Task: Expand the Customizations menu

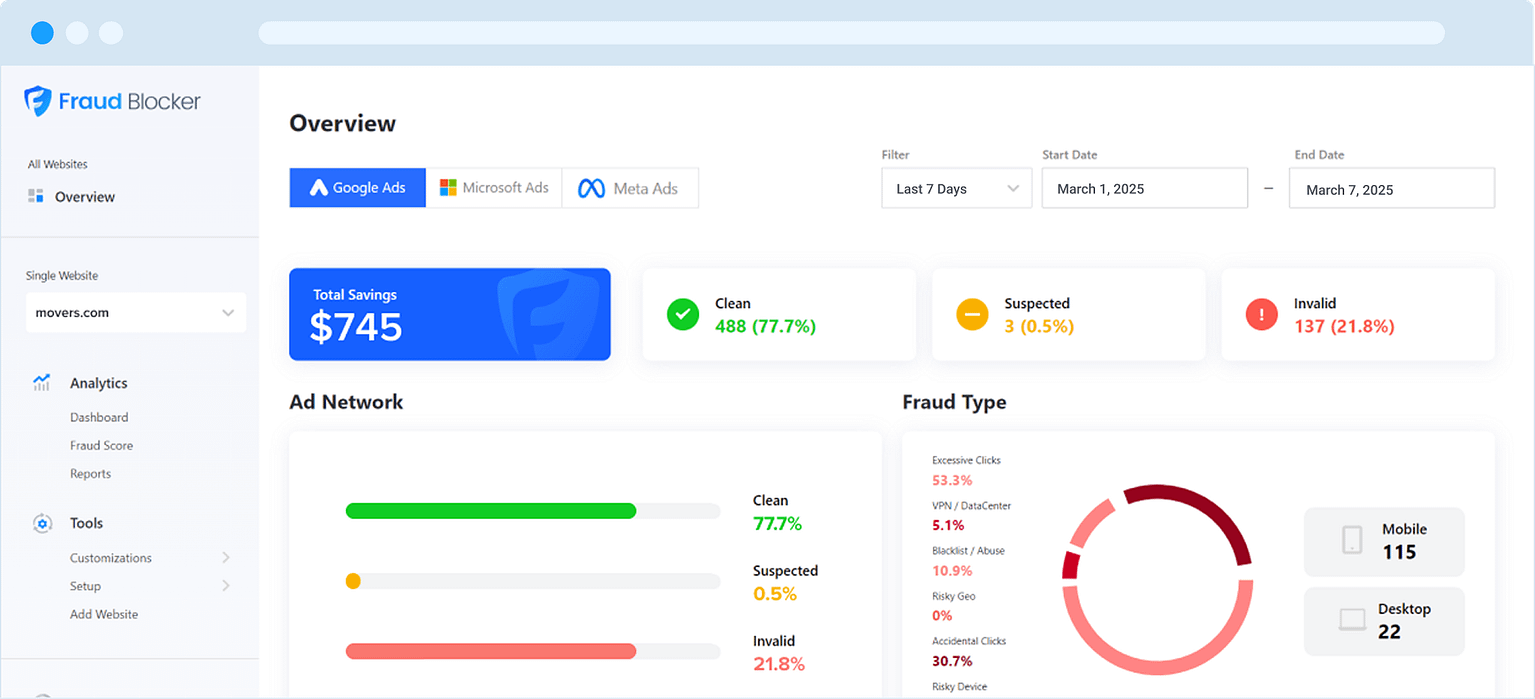Action: (111, 558)
